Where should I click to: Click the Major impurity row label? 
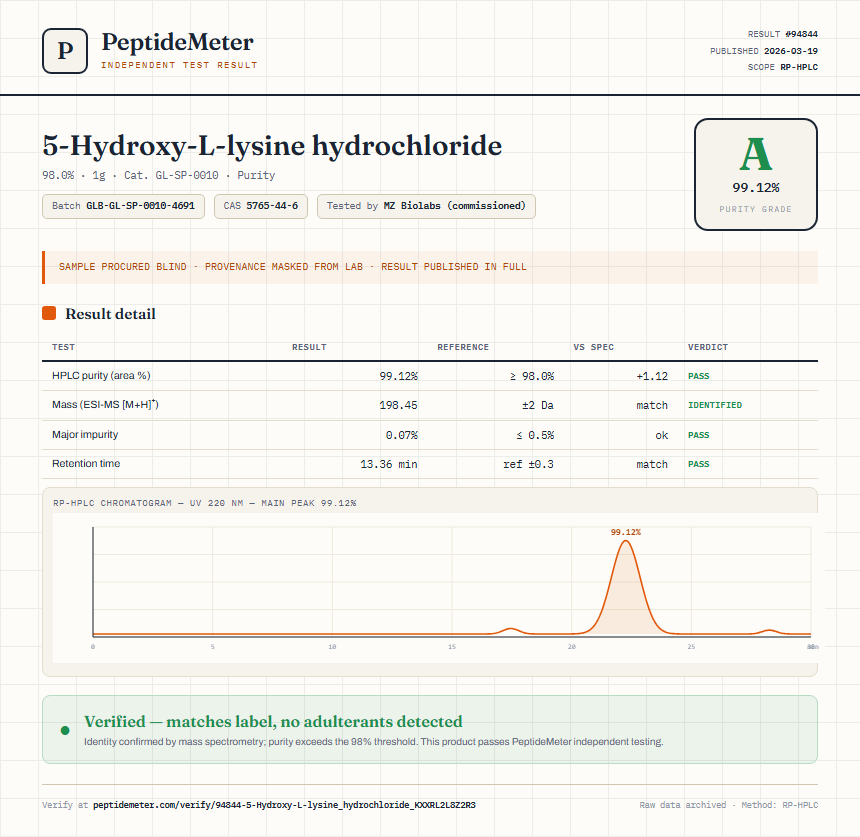point(85,434)
